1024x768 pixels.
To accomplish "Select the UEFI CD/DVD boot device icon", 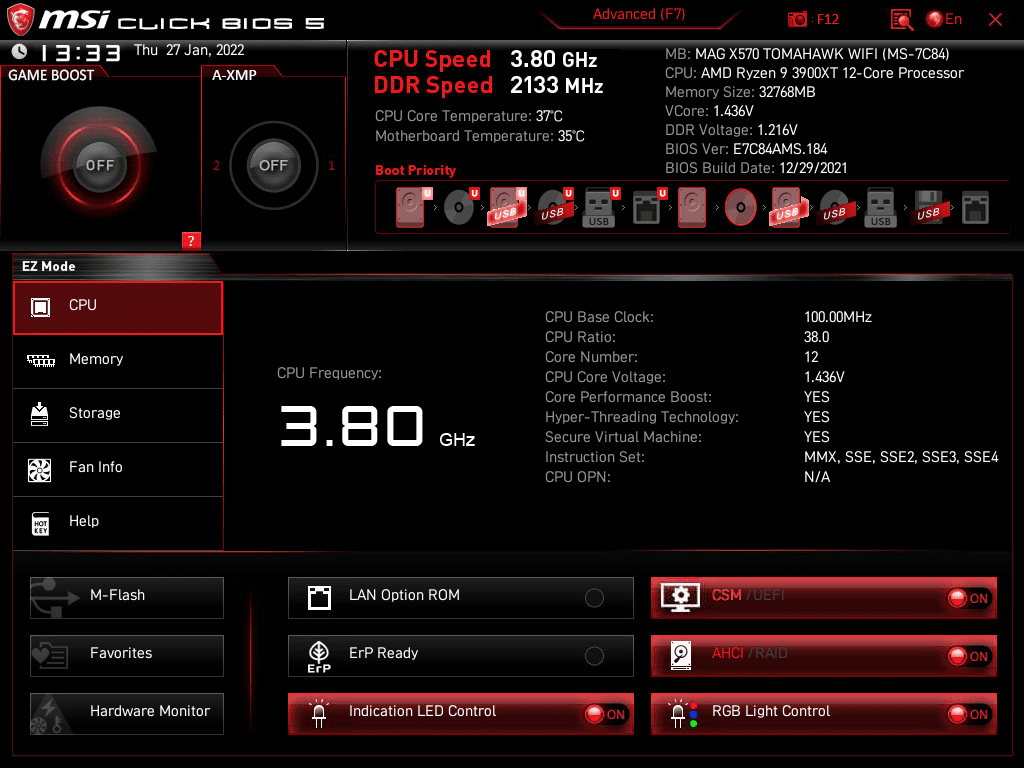I will coord(461,207).
